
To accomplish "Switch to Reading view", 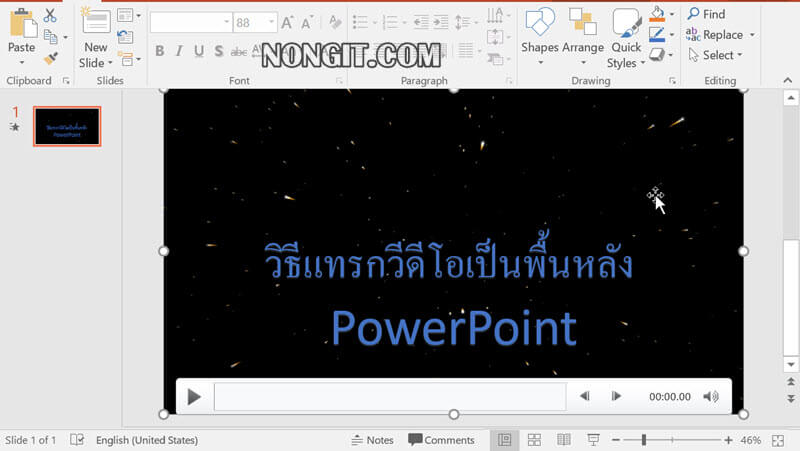I will (x=564, y=440).
